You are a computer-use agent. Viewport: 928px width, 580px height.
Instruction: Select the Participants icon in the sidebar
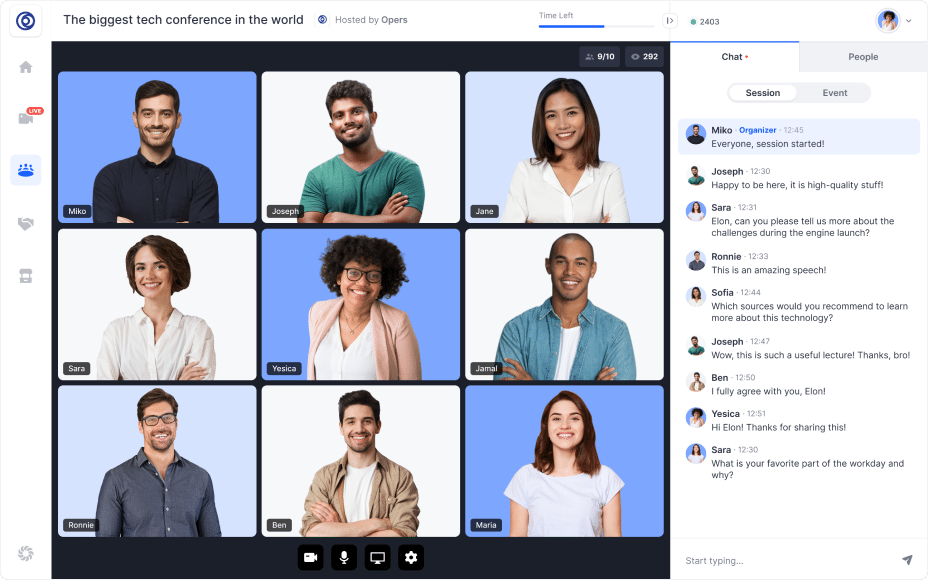tap(26, 170)
